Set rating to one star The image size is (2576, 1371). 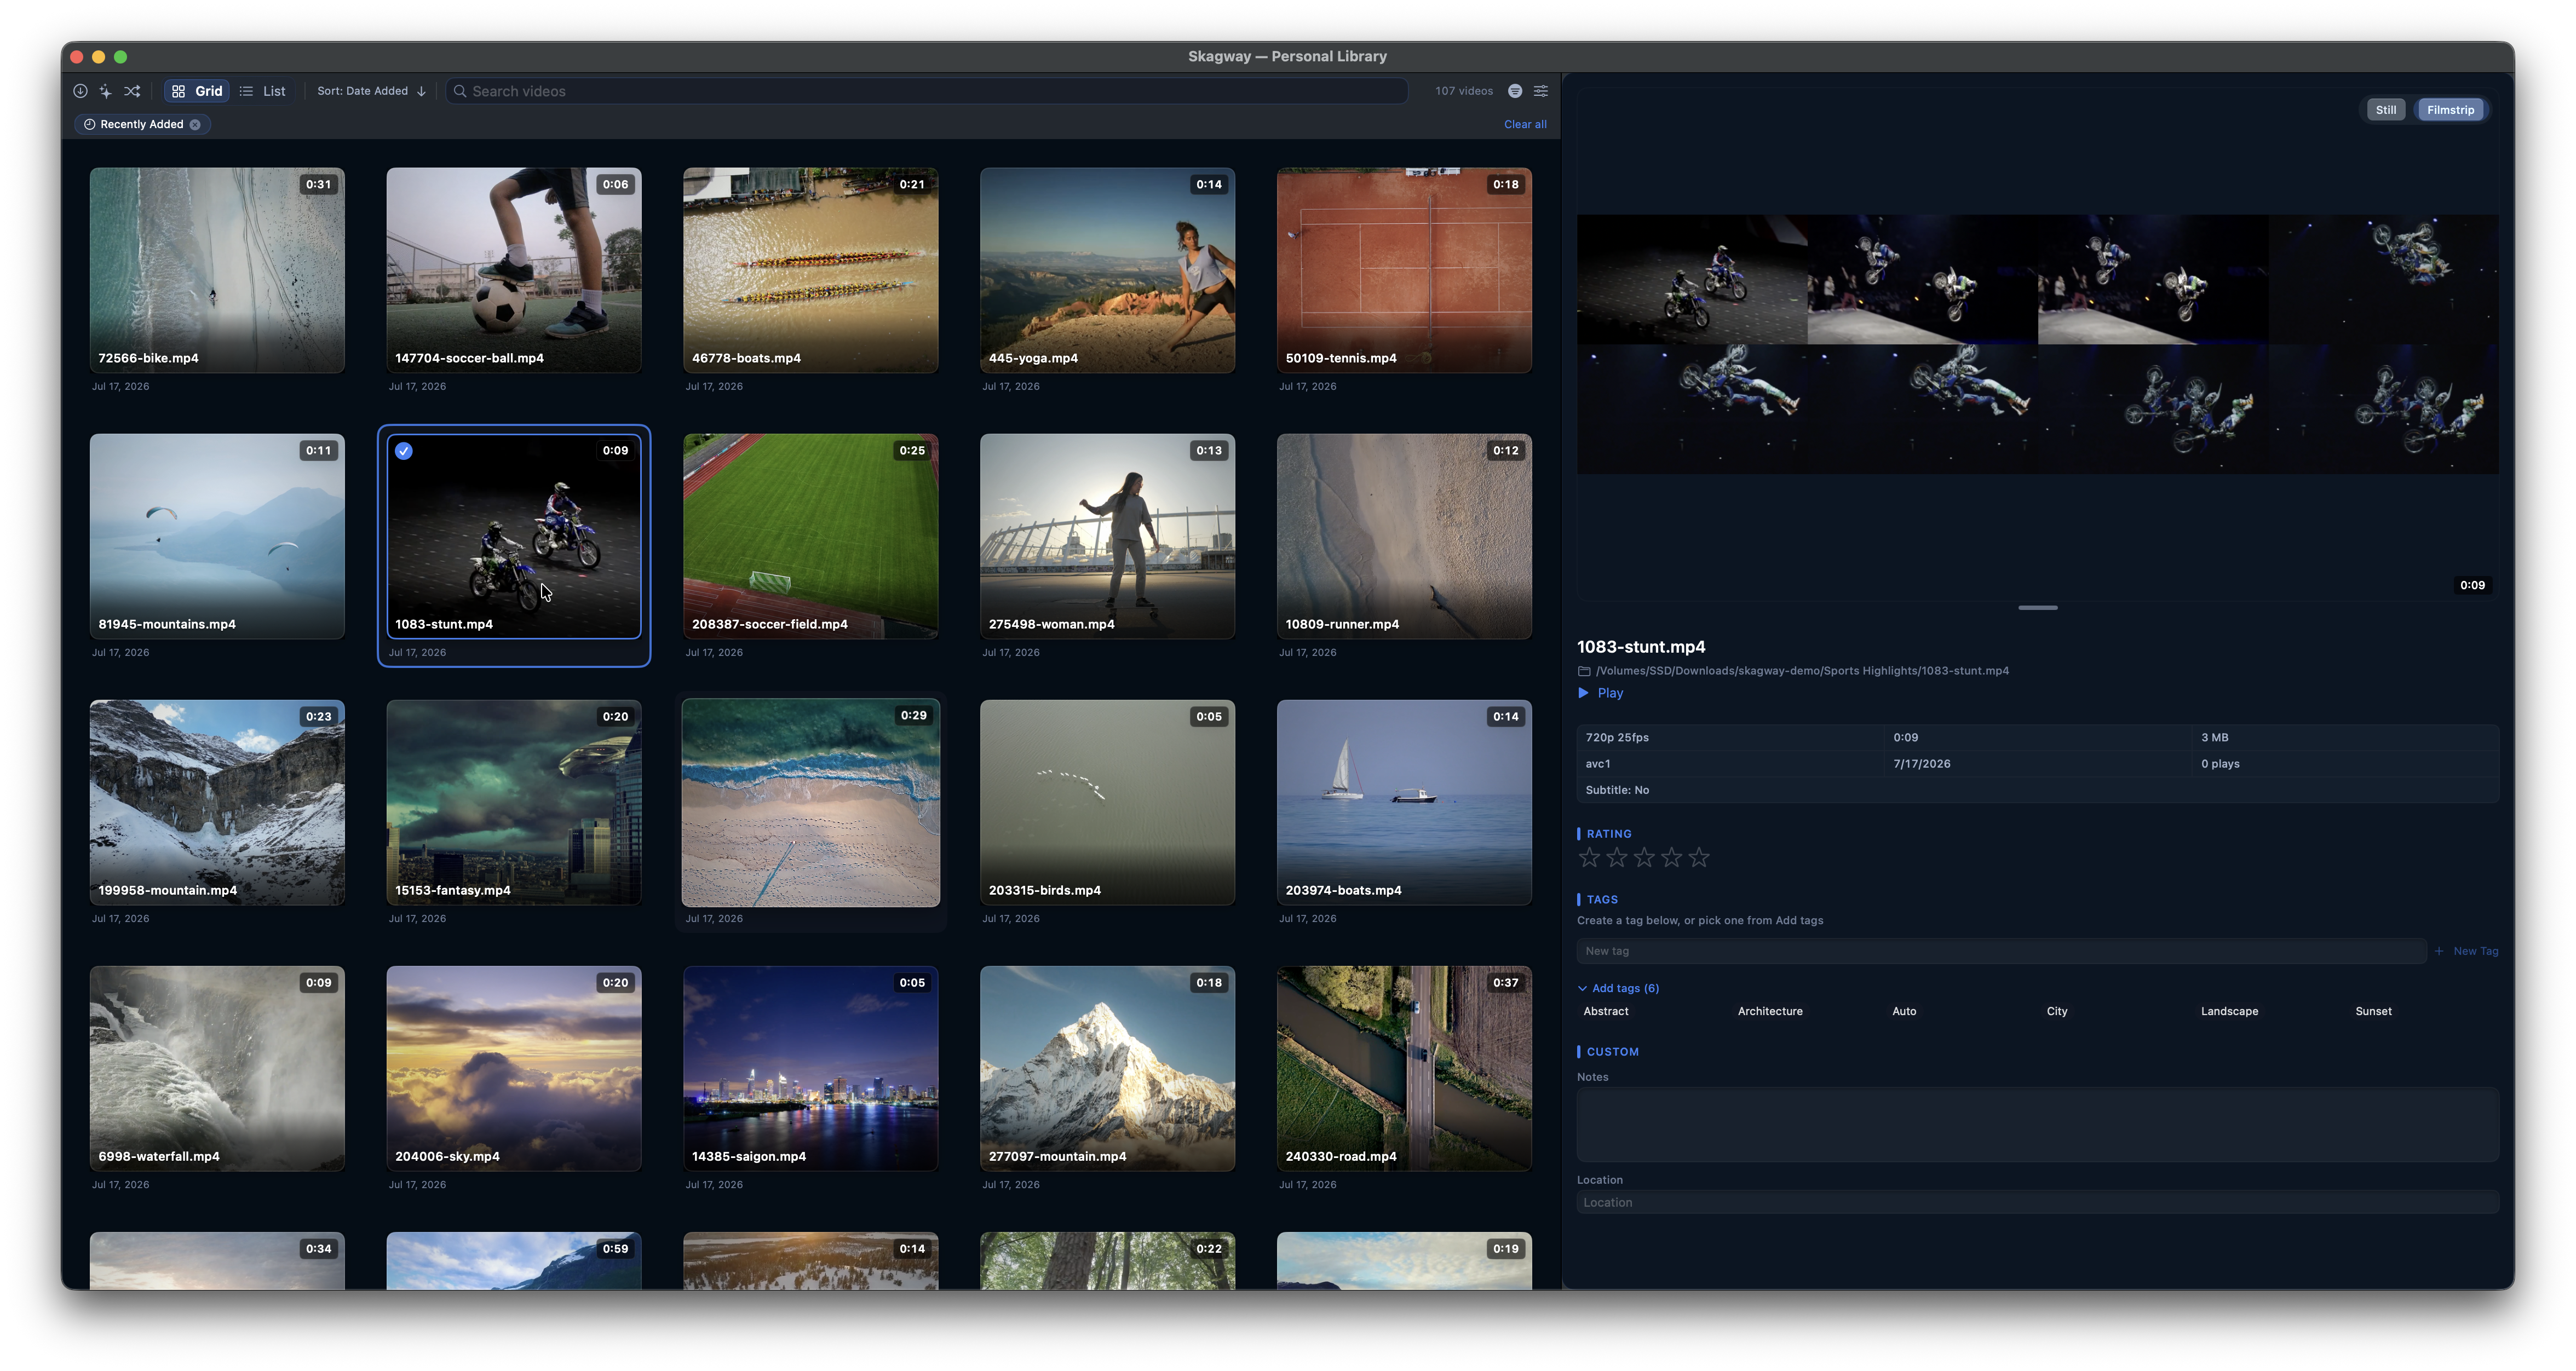pos(1589,858)
